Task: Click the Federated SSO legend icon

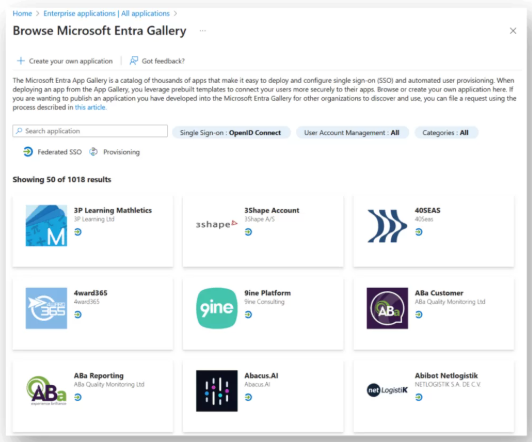Action: point(28,152)
